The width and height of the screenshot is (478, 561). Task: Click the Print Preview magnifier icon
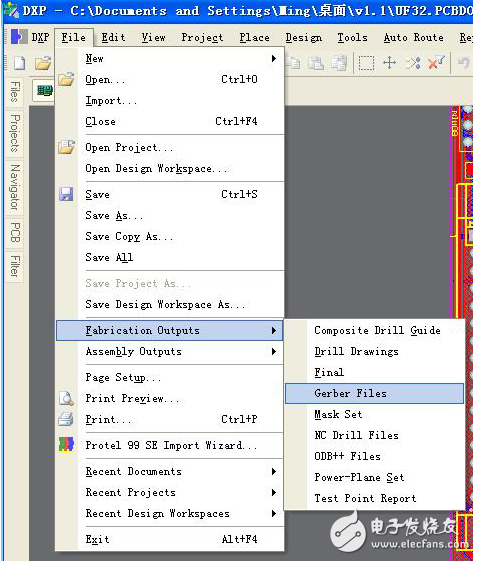(66, 398)
